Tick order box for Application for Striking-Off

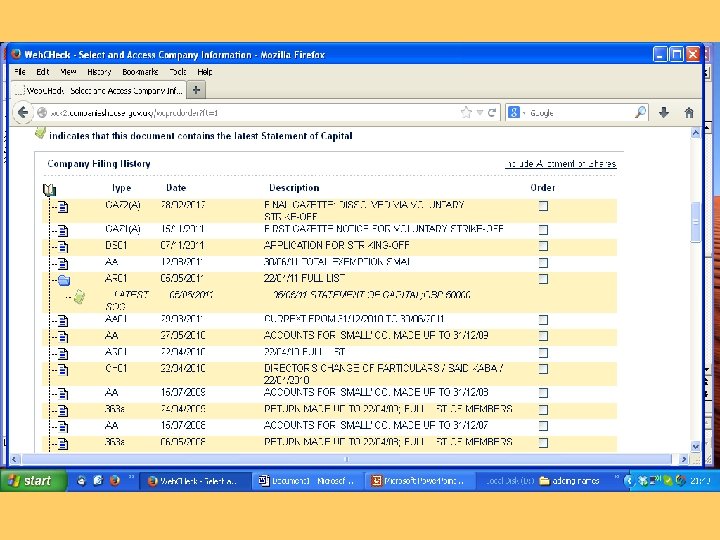pos(543,246)
